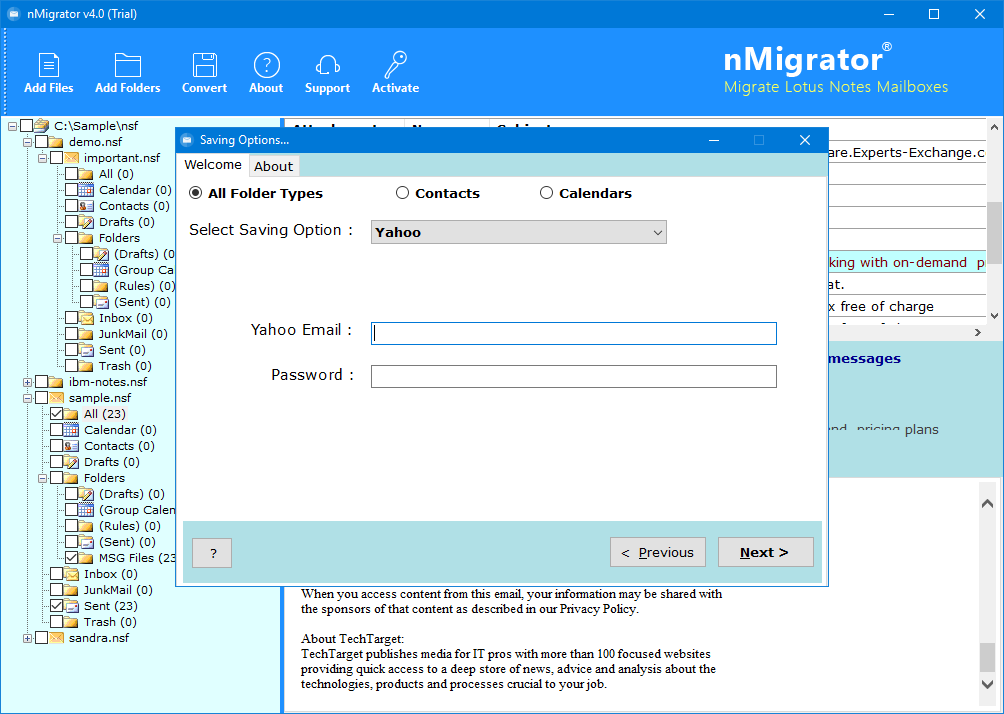This screenshot has height=714, width=1004.
Task: Click Drafts icon under sample.nsf
Action: point(71,462)
